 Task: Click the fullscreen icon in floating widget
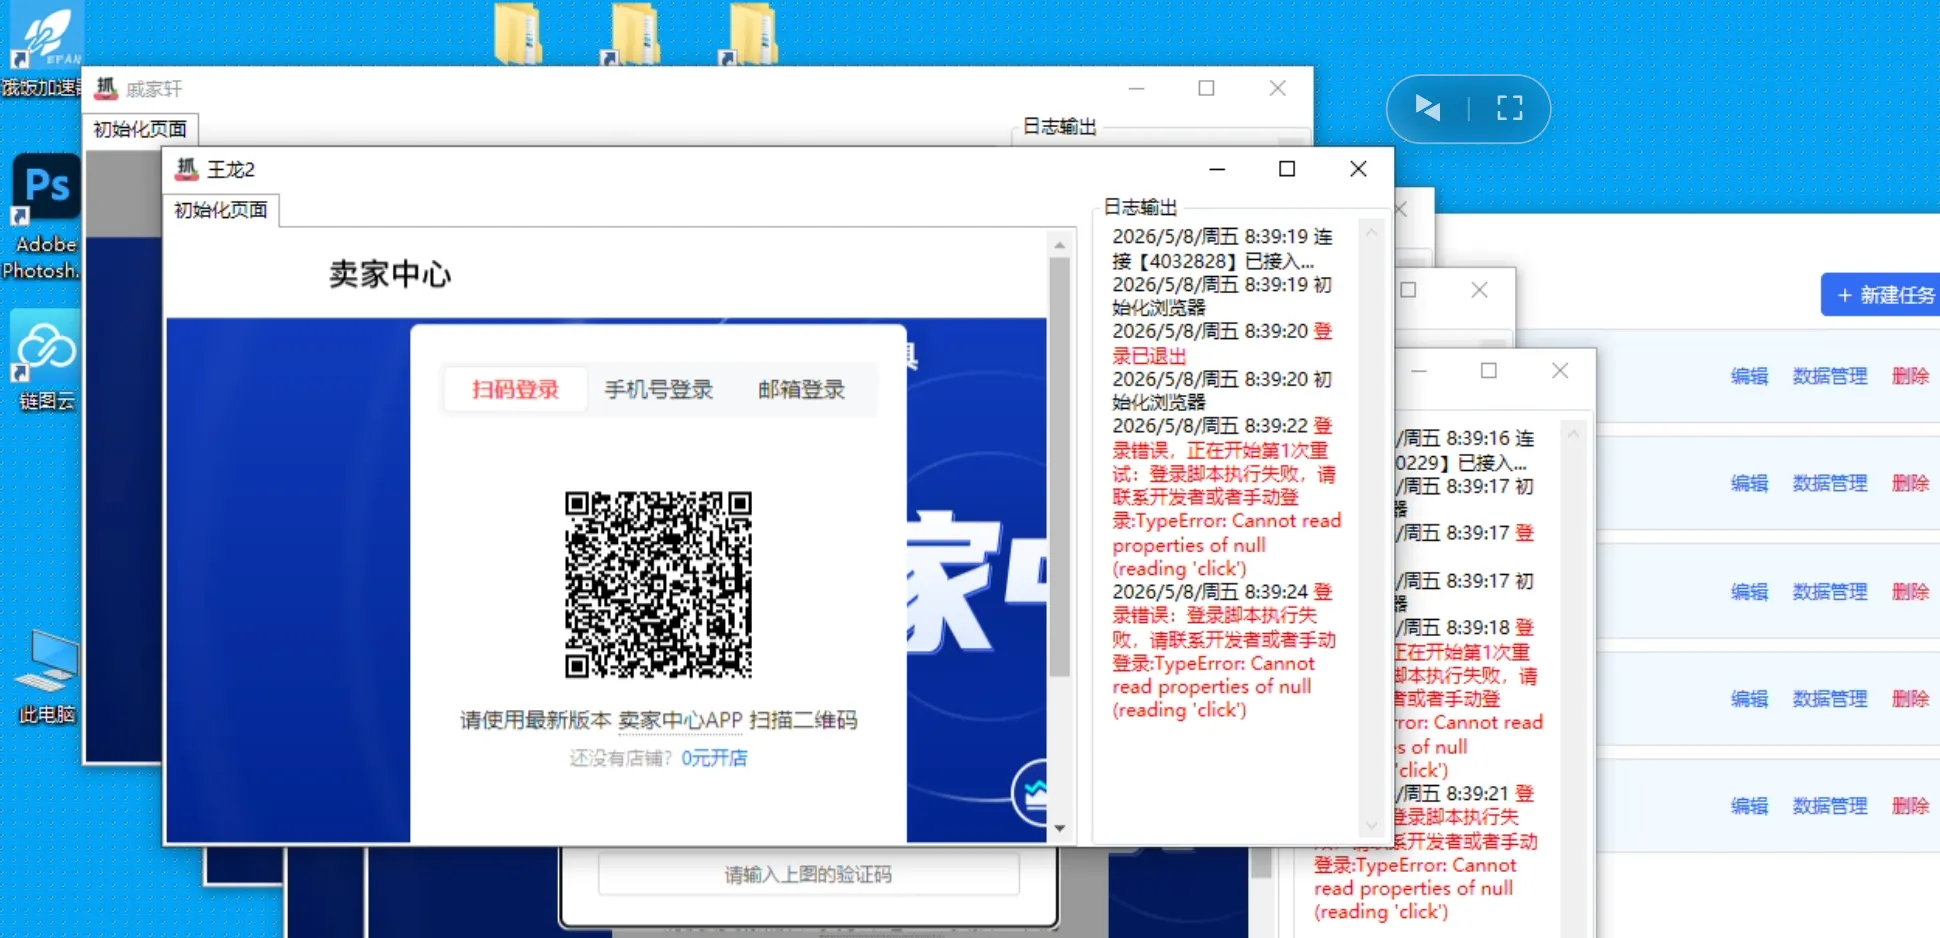[x=1509, y=108]
